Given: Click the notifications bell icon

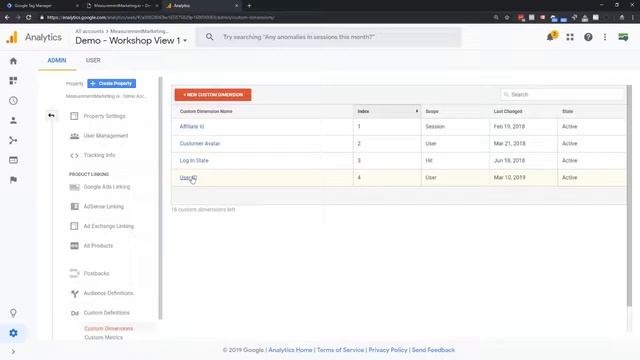Looking at the screenshot, I should click(x=551, y=37).
